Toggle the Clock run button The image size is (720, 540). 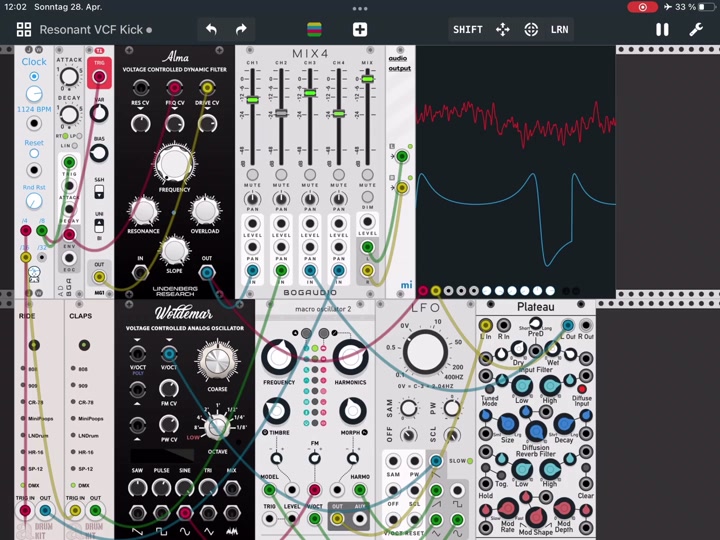(x=34, y=76)
